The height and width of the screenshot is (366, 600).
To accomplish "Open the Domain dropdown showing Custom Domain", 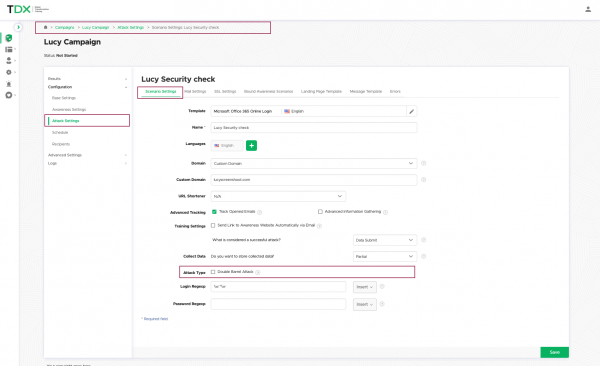I will click(x=314, y=163).
